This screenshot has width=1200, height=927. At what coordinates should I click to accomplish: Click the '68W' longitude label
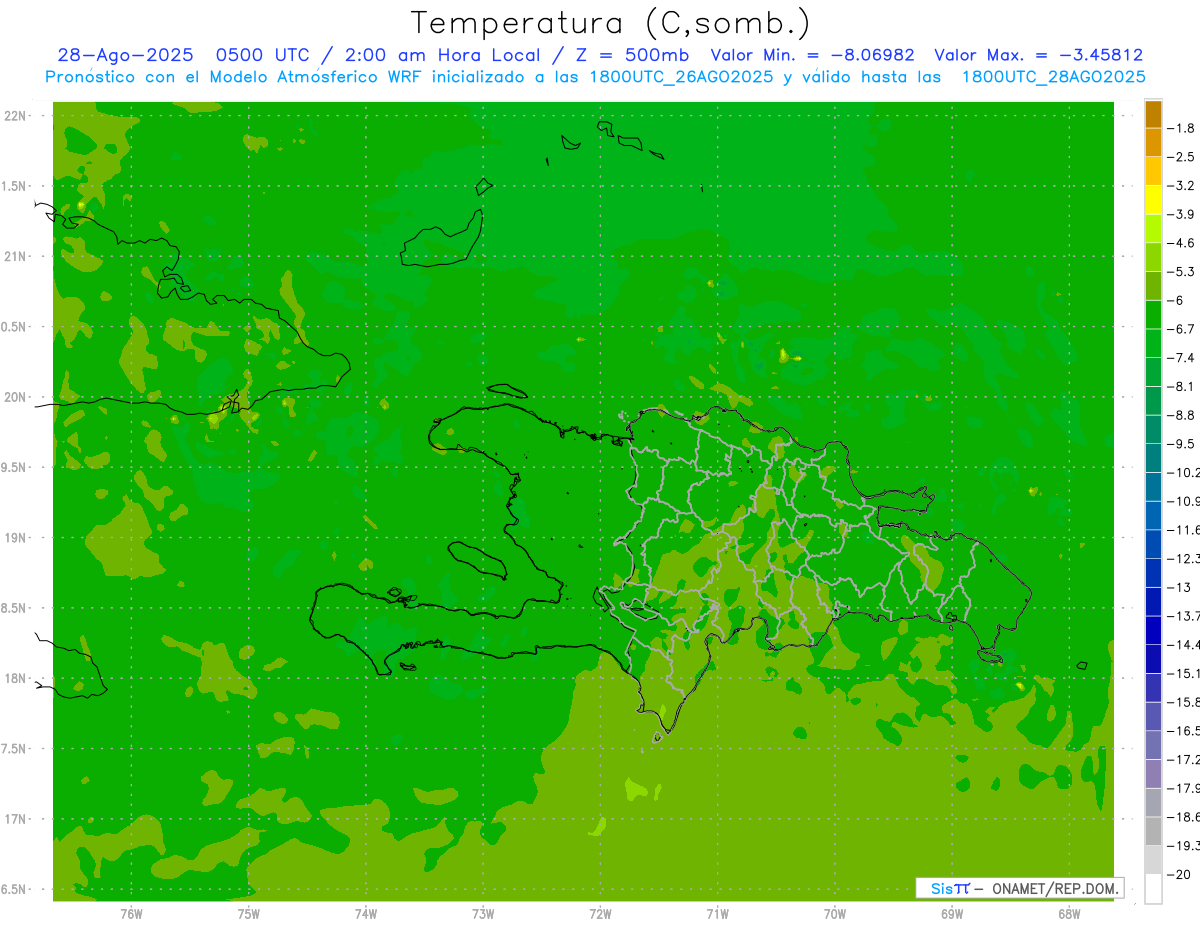click(1068, 913)
